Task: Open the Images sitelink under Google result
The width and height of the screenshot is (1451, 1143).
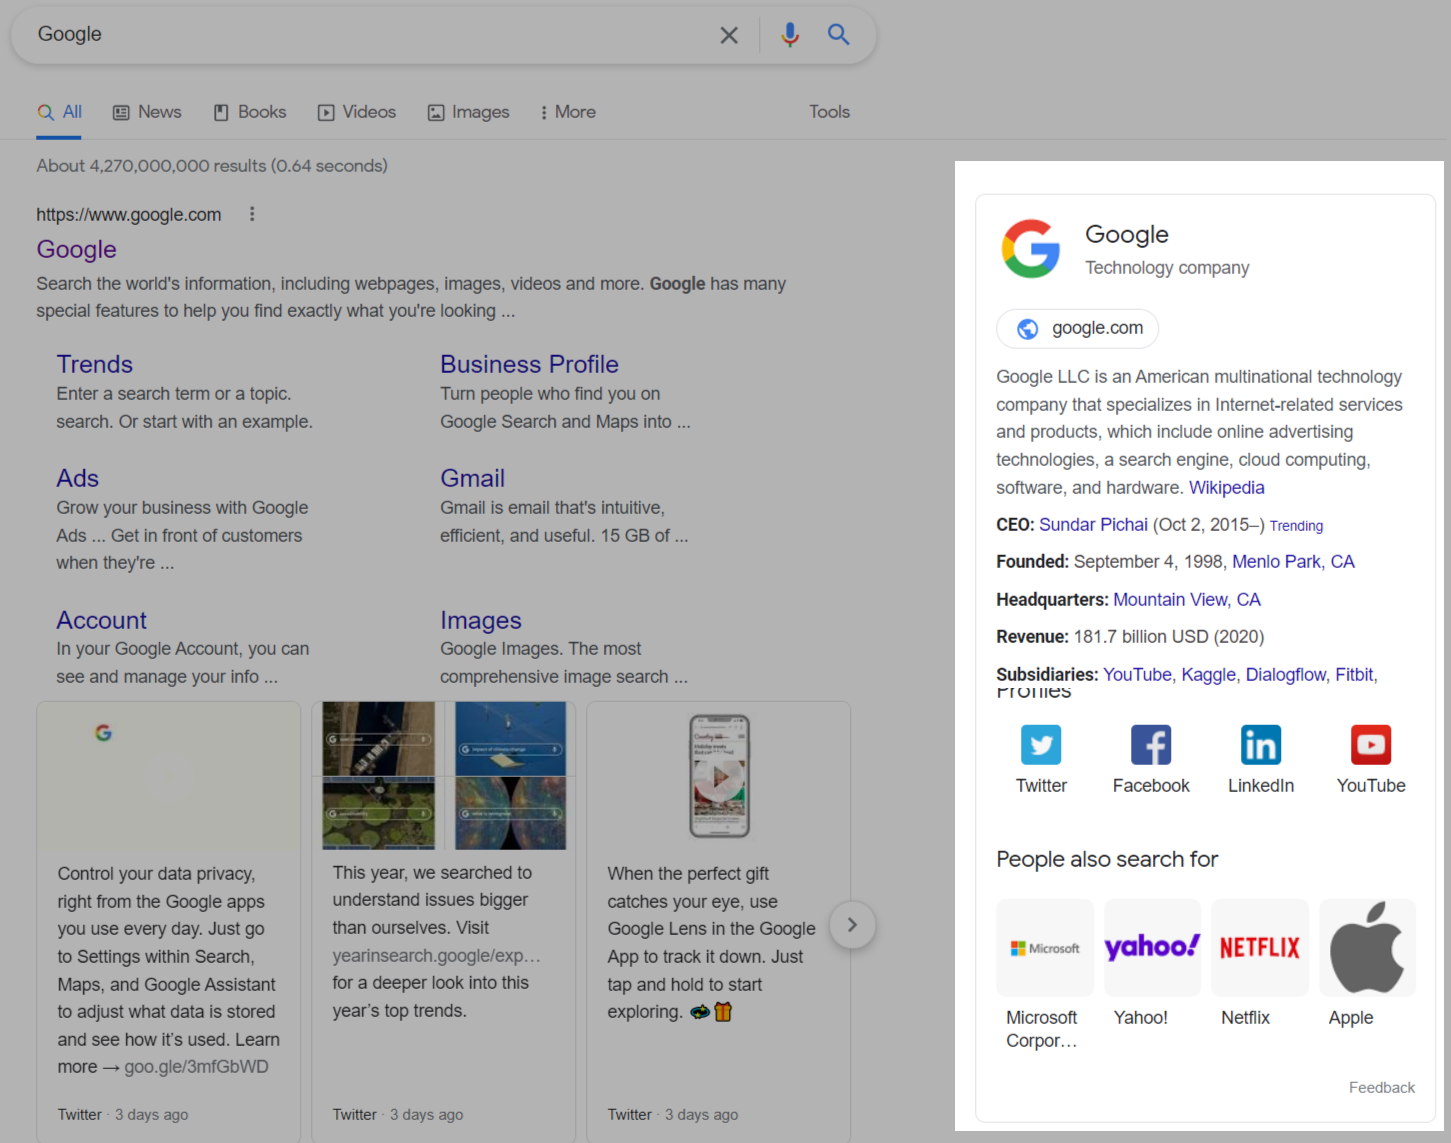Action: [x=481, y=620]
